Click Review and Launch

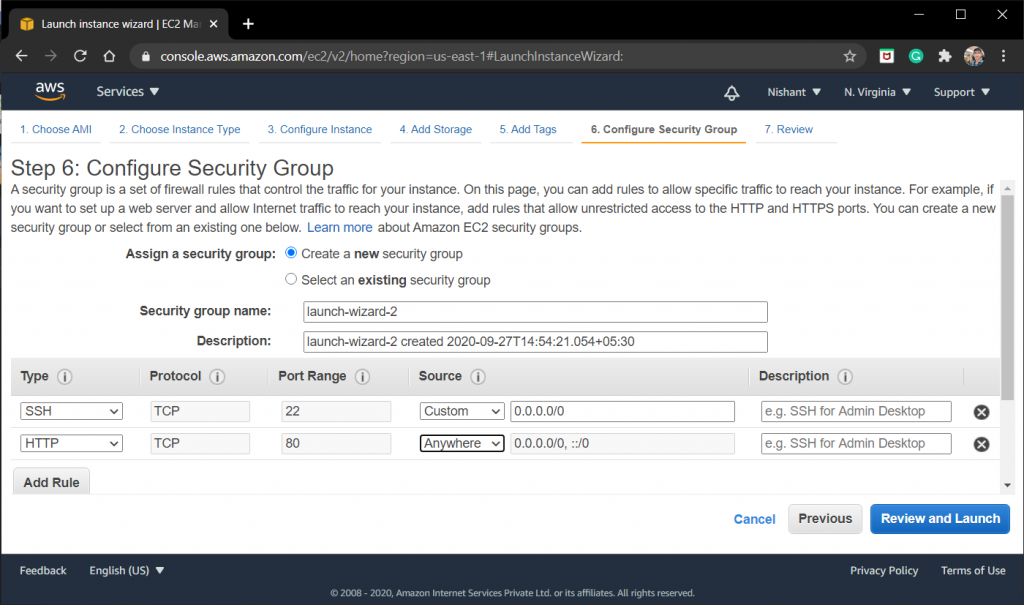pyautogui.click(x=939, y=519)
